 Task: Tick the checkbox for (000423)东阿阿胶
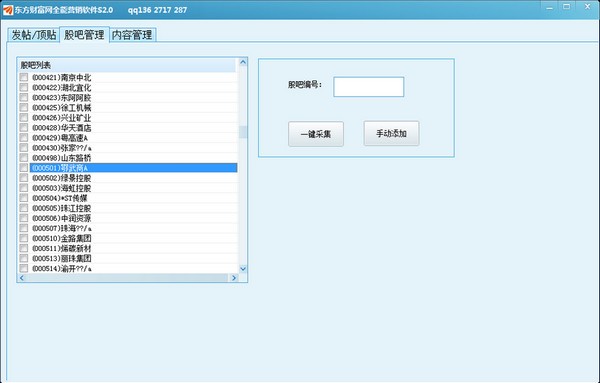(x=24, y=97)
